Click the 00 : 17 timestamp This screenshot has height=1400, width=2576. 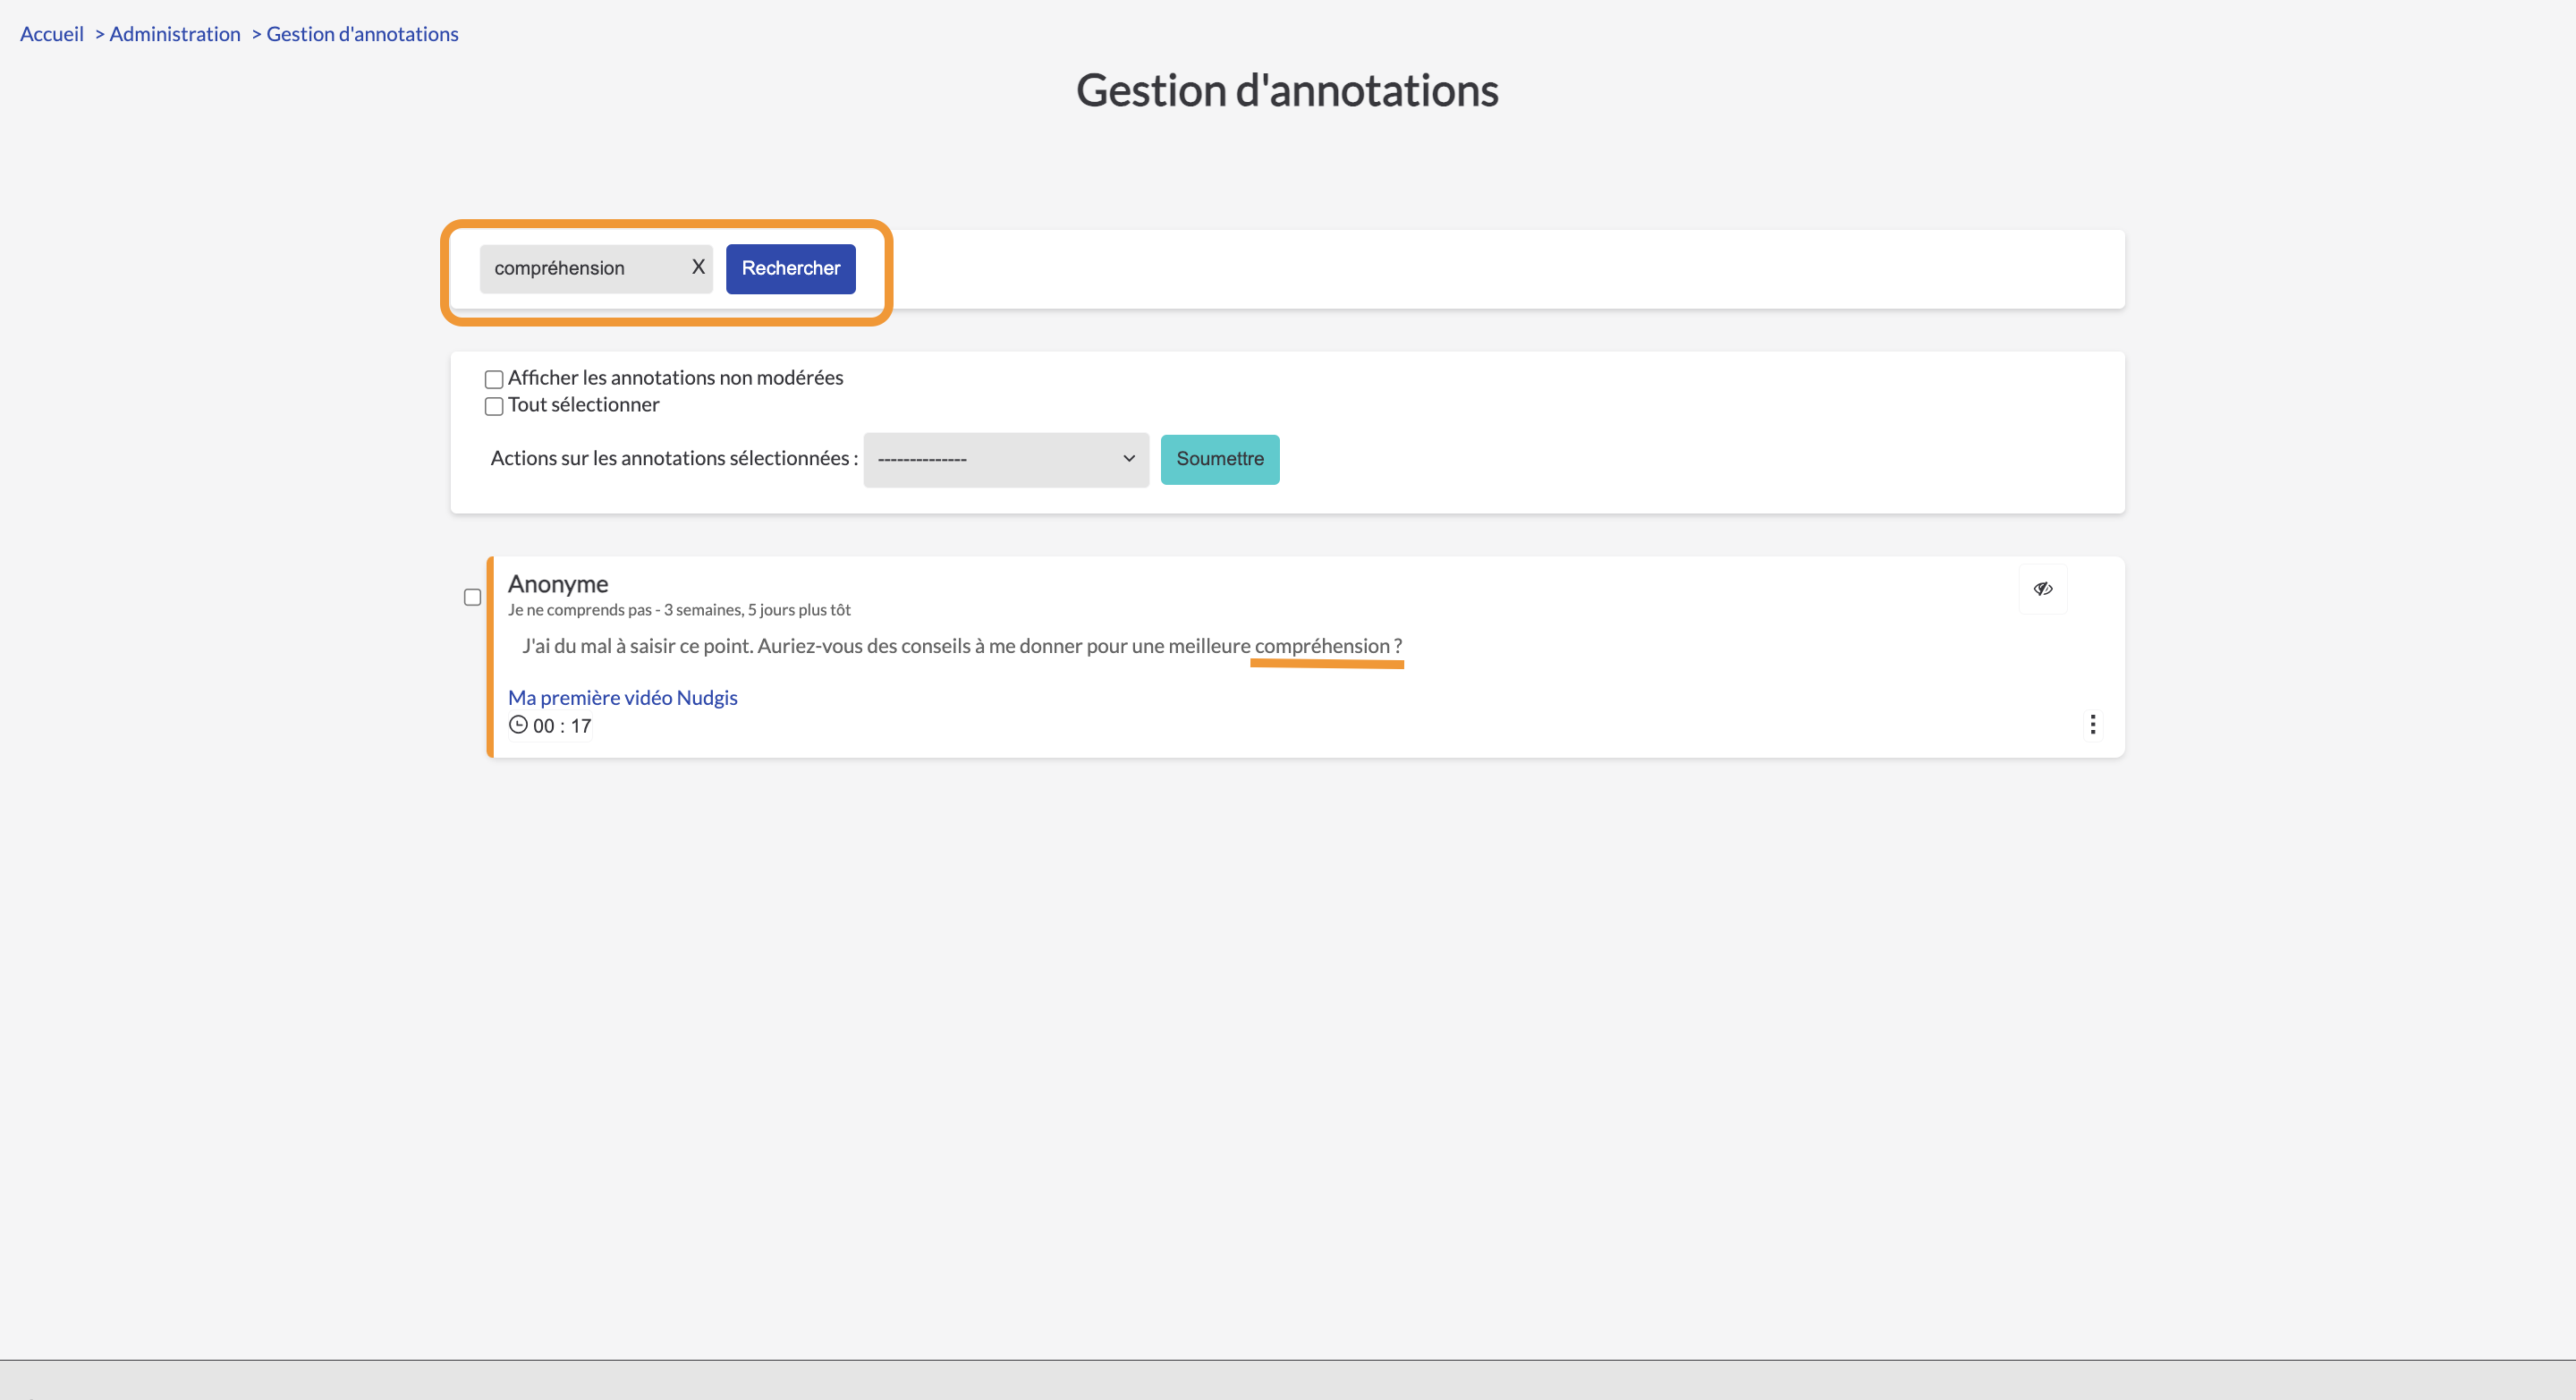[x=562, y=726]
